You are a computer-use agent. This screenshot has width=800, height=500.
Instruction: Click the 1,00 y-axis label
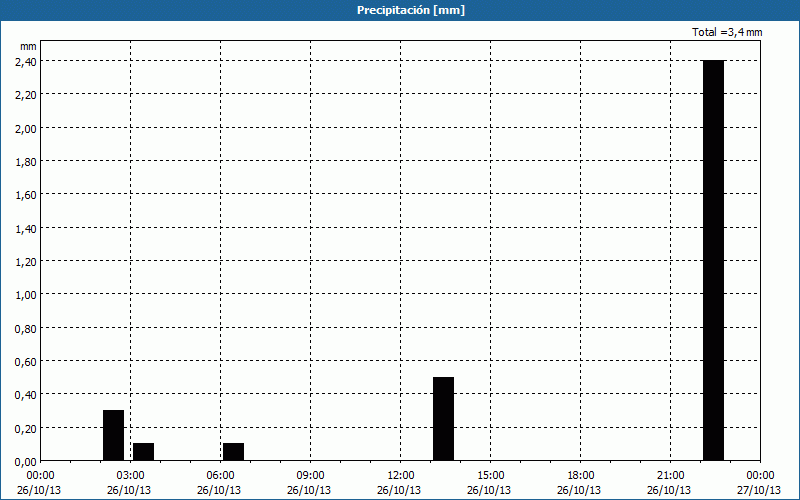coord(26,294)
